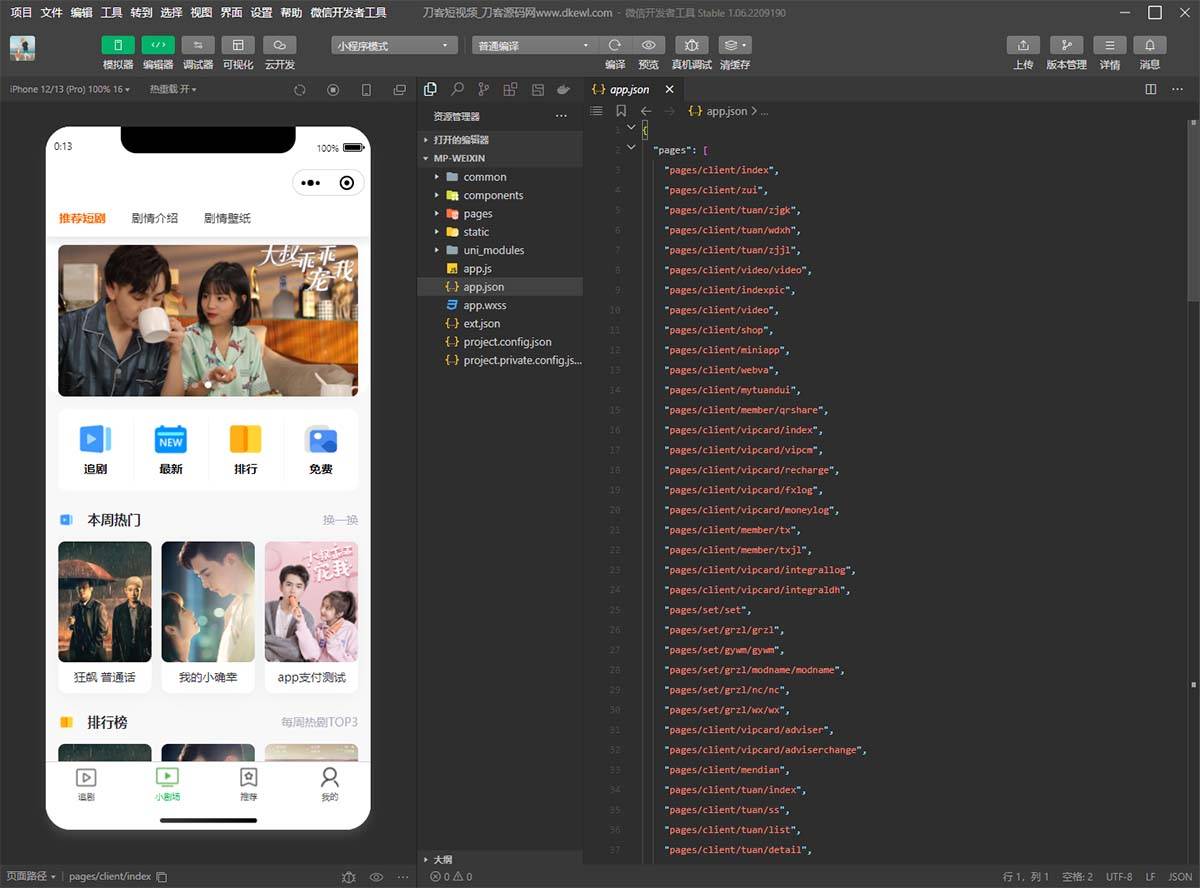Click the 真机调试 bug icon

click(691, 45)
